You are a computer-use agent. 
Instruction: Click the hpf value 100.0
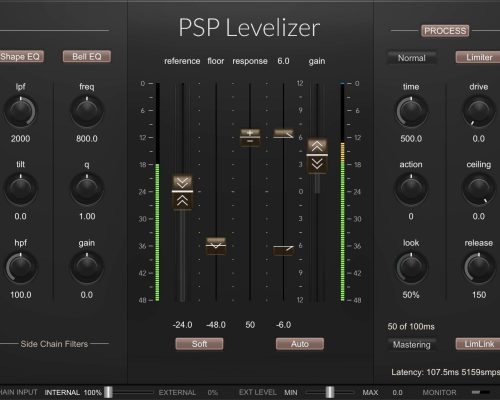tap(21, 295)
